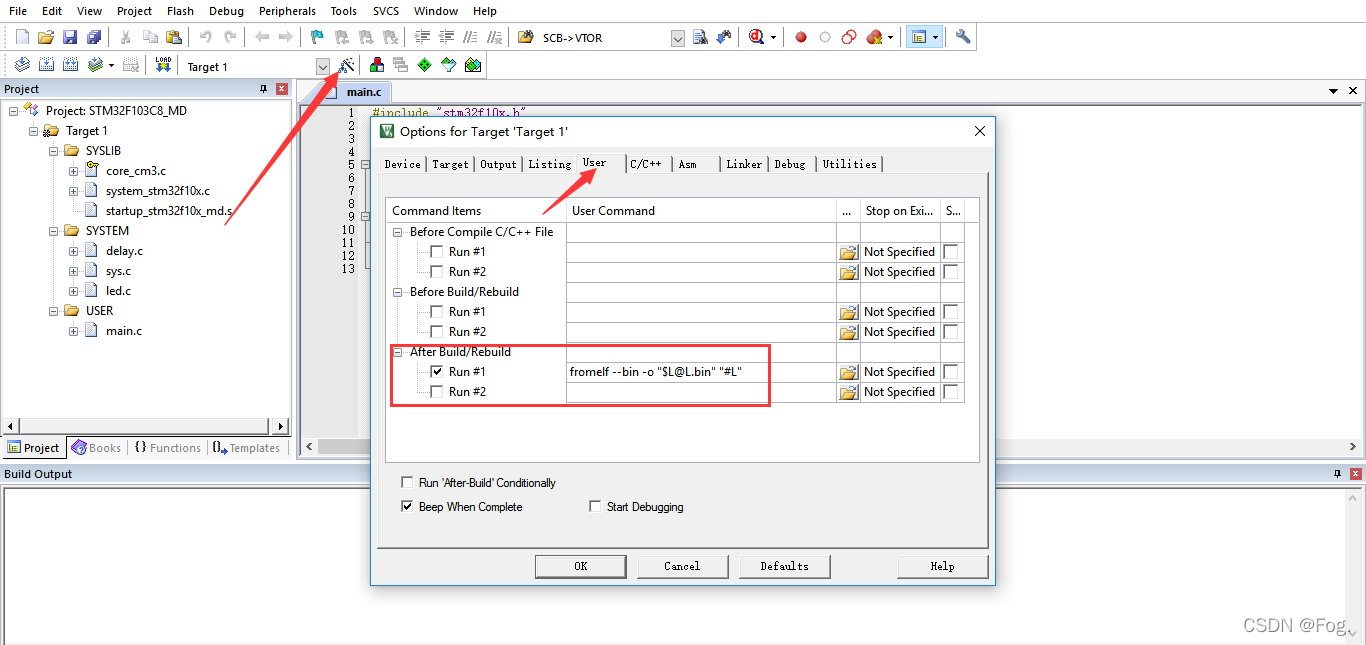
Task: Insert a breakpoint with red dot icon
Action: pyautogui.click(x=801, y=37)
